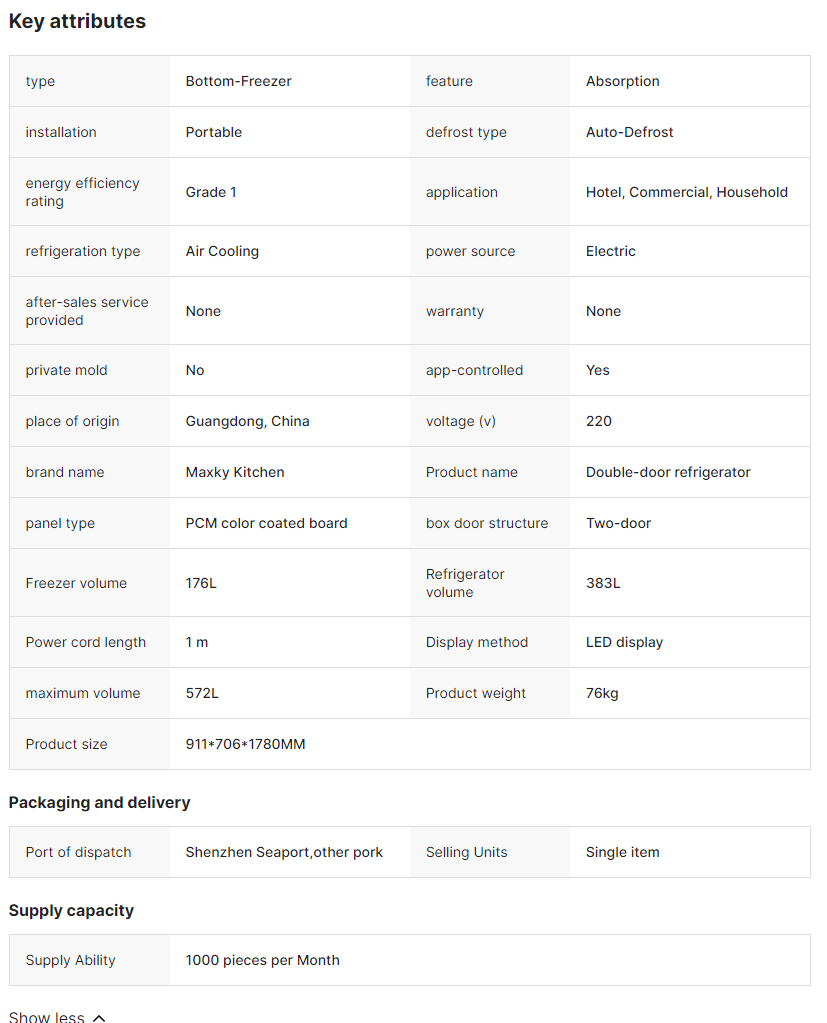Click the Air Cooling refrigeration value
This screenshot has height=1023, width=827.
click(222, 251)
